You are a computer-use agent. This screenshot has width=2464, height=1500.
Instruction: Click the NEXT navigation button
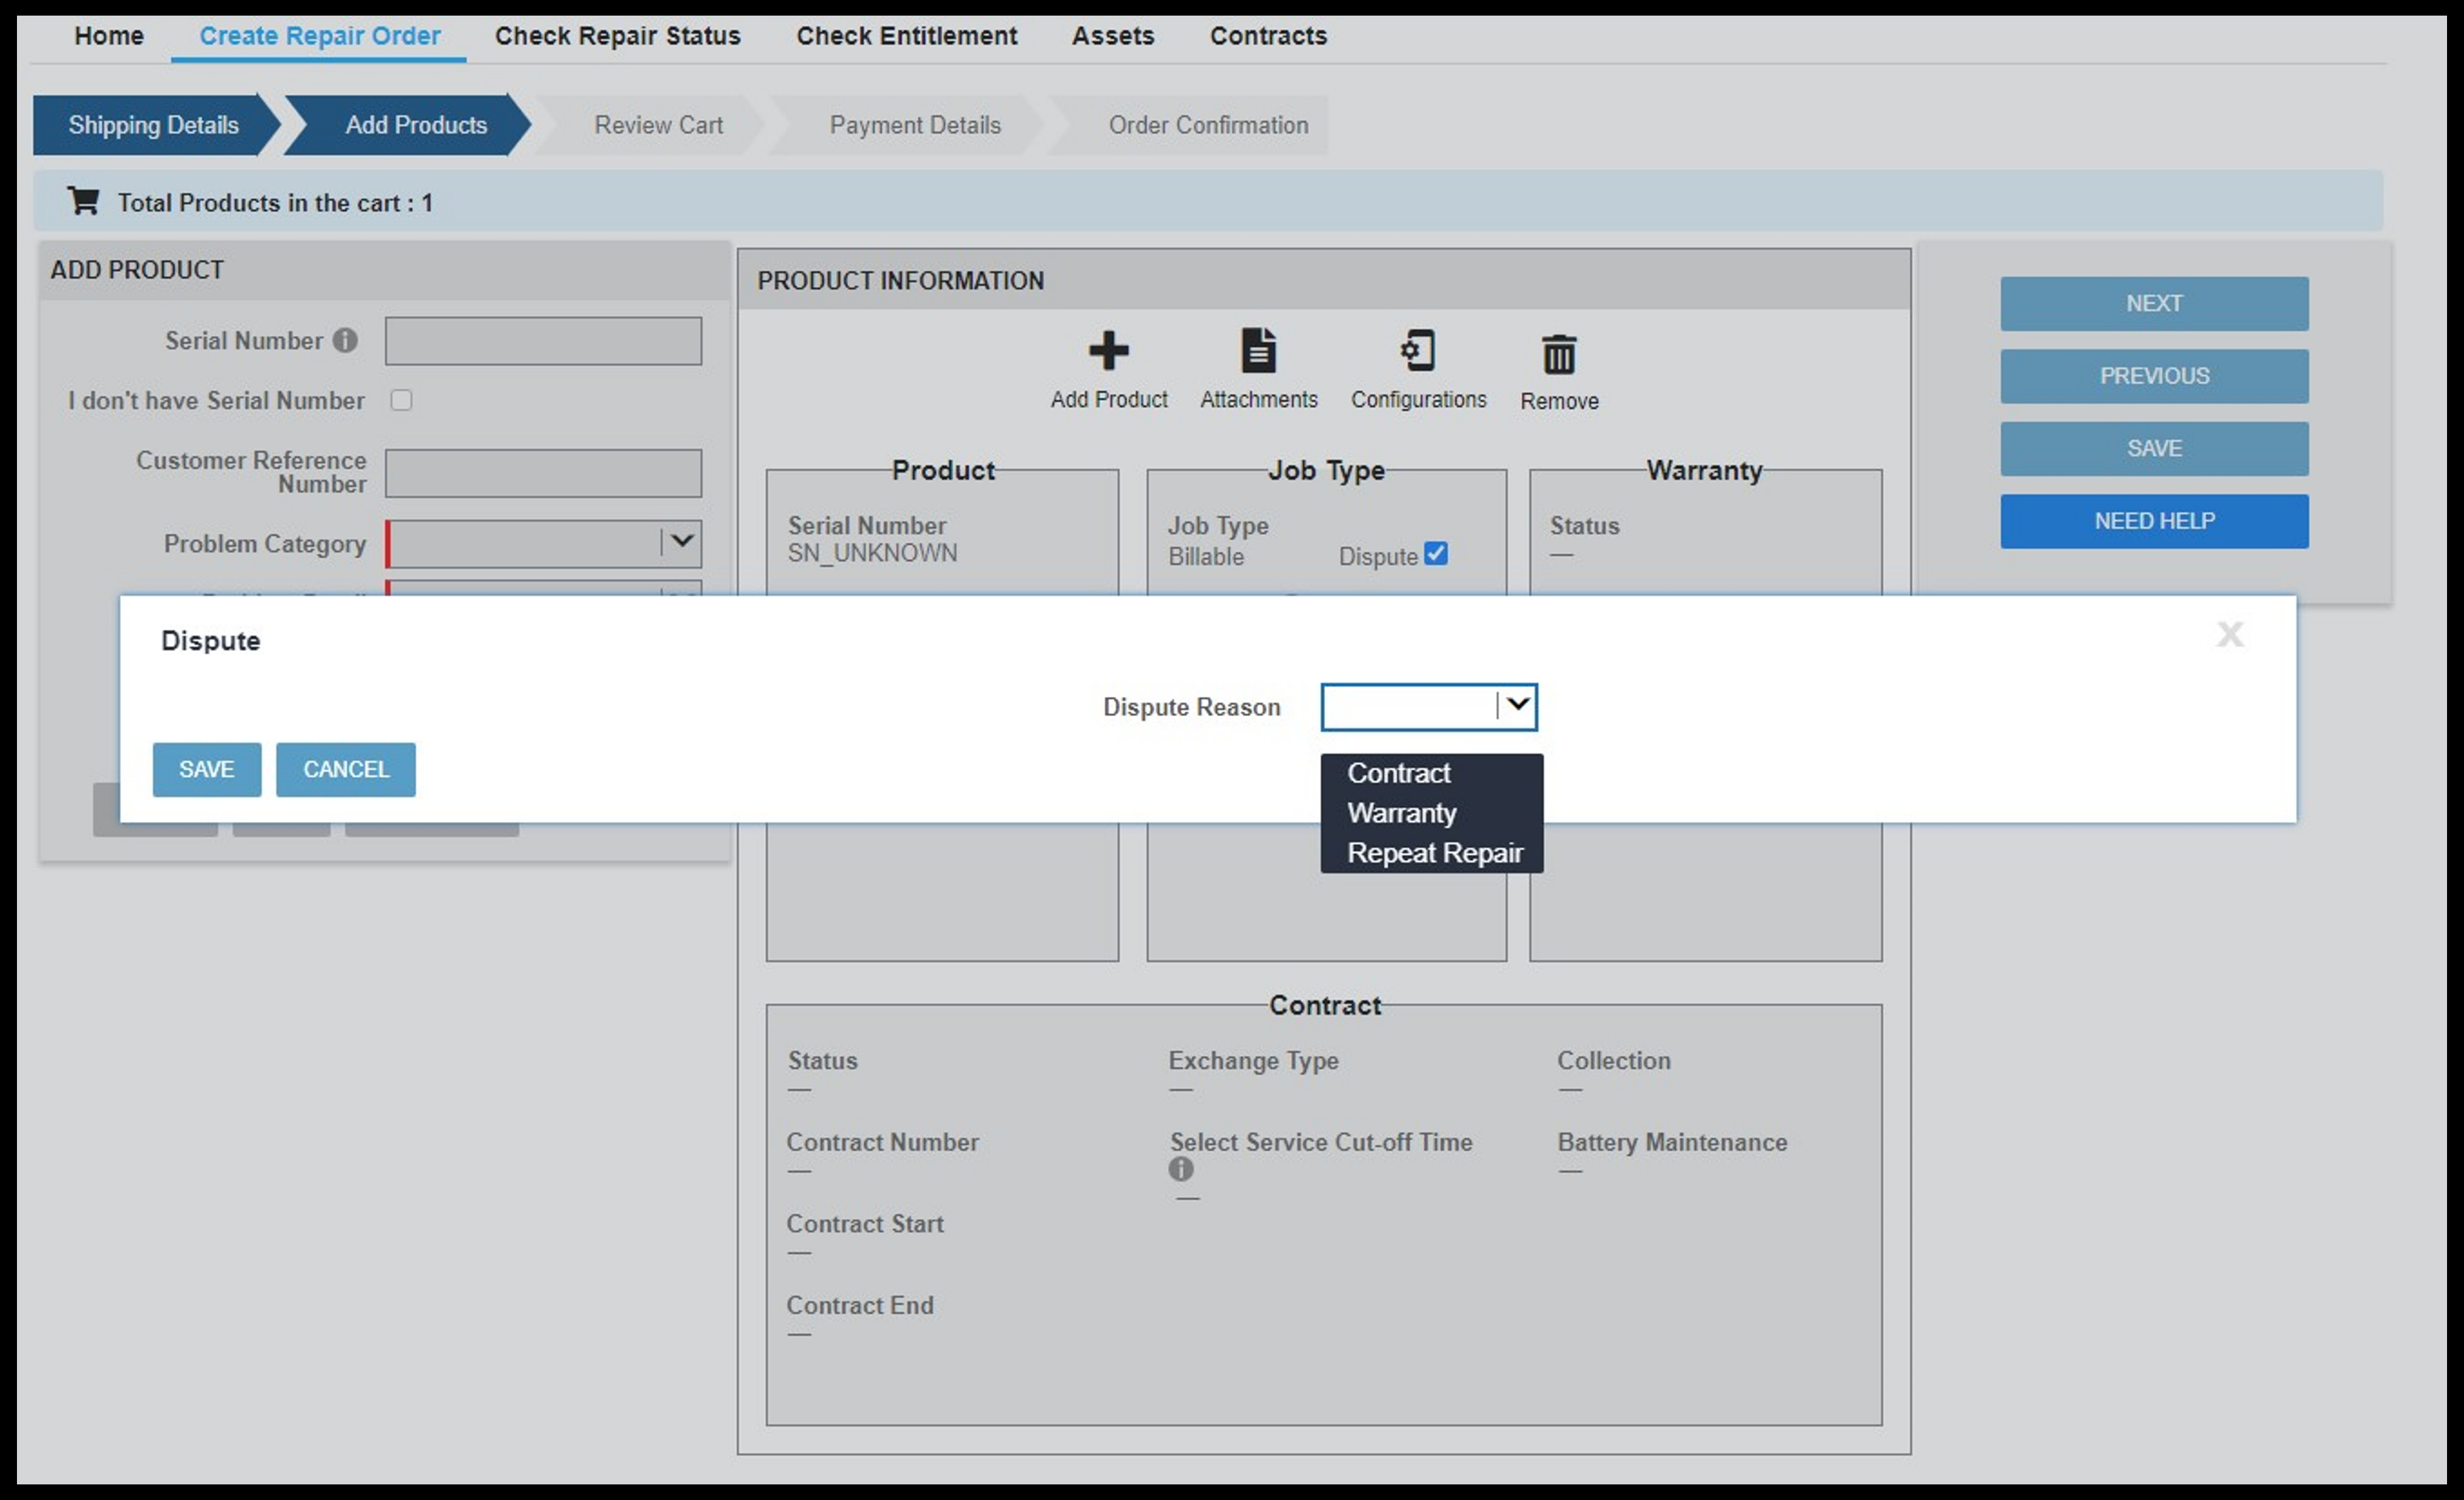point(2154,303)
